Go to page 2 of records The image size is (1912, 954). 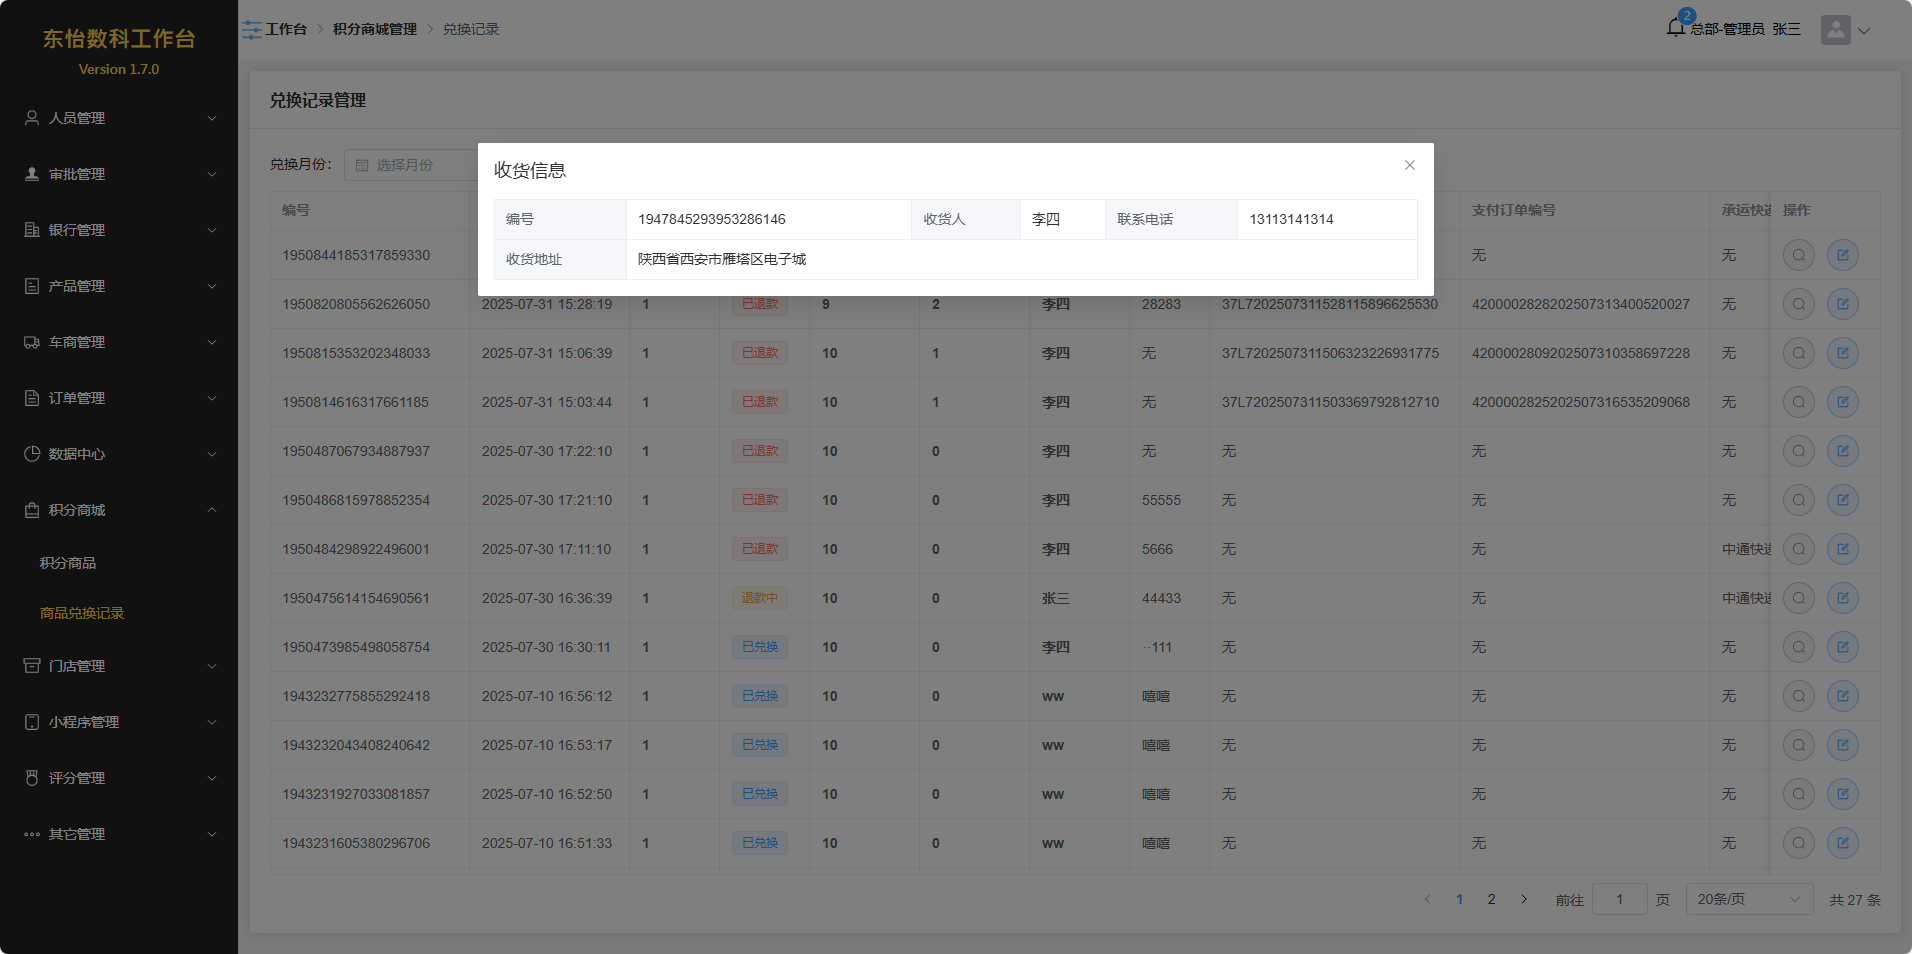(x=1491, y=899)
